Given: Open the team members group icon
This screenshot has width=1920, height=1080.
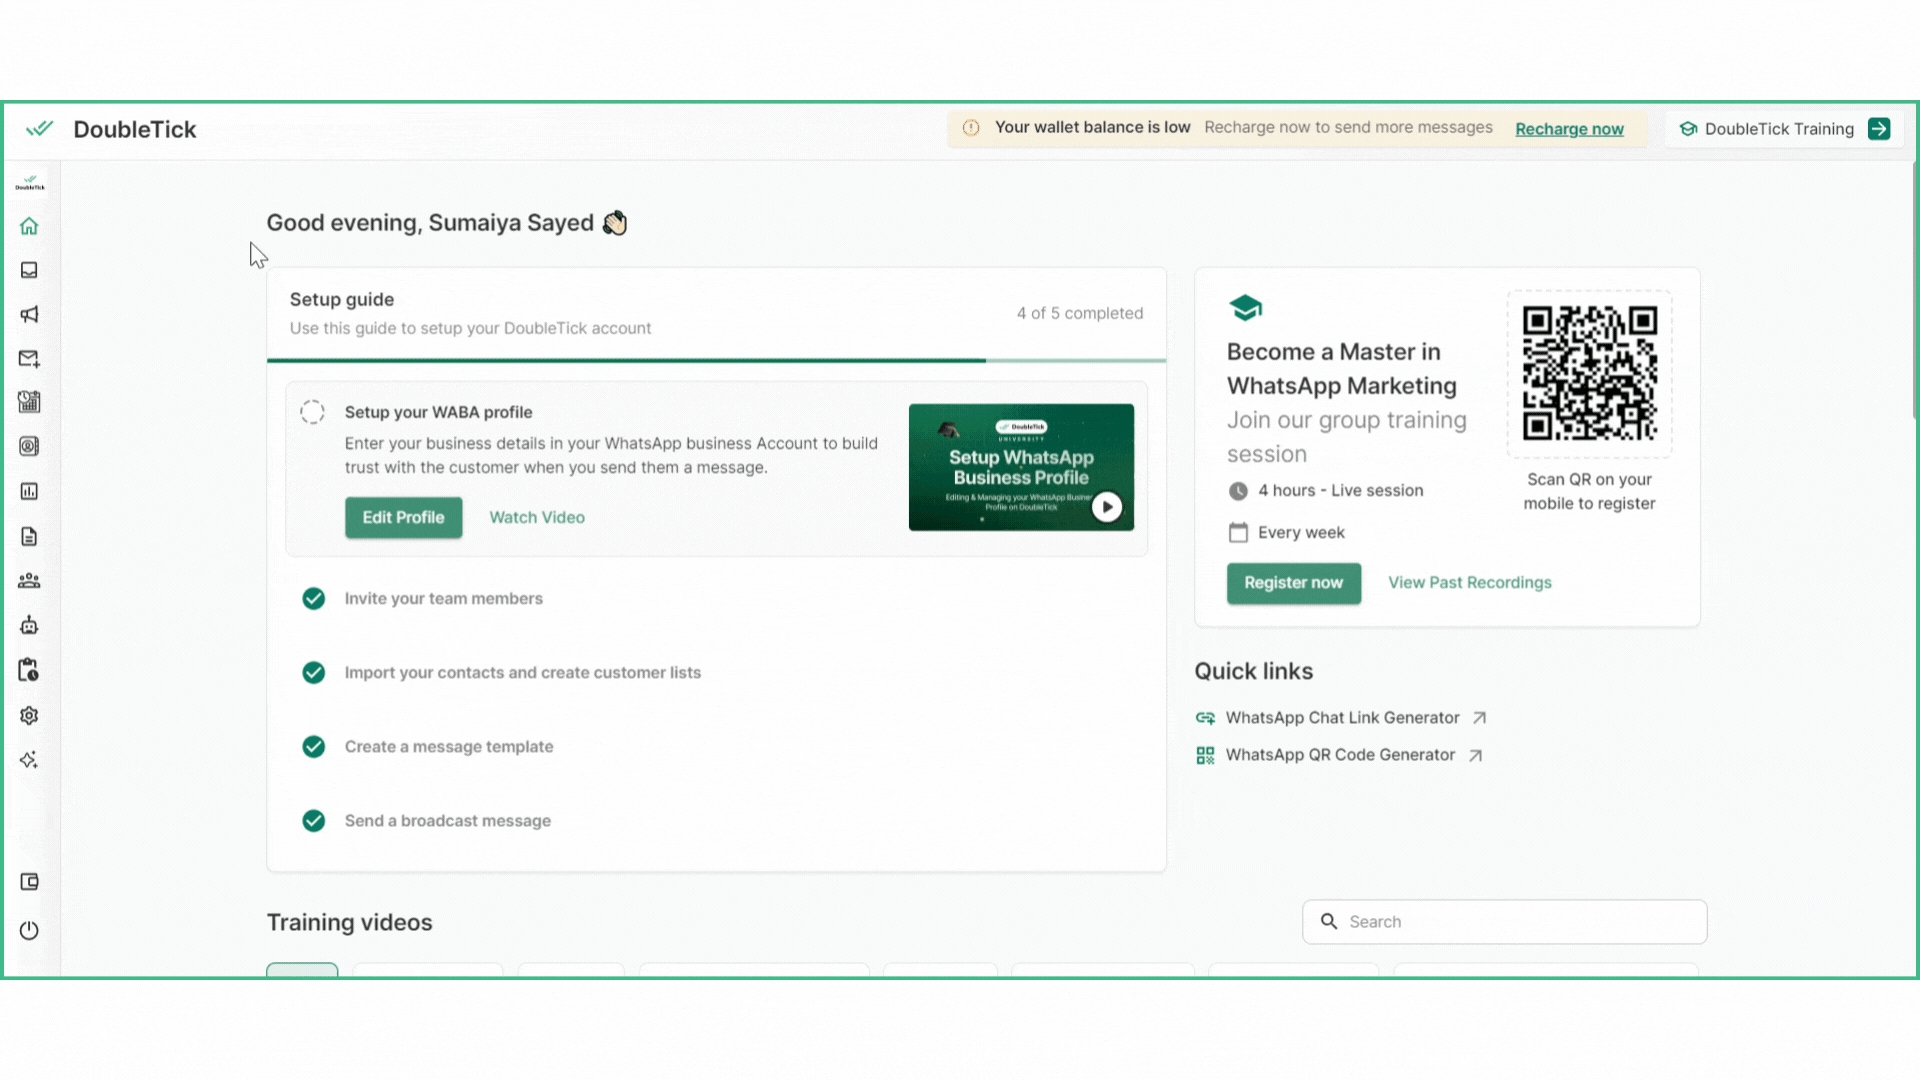Looking at the screenshot, I should 29,580.
